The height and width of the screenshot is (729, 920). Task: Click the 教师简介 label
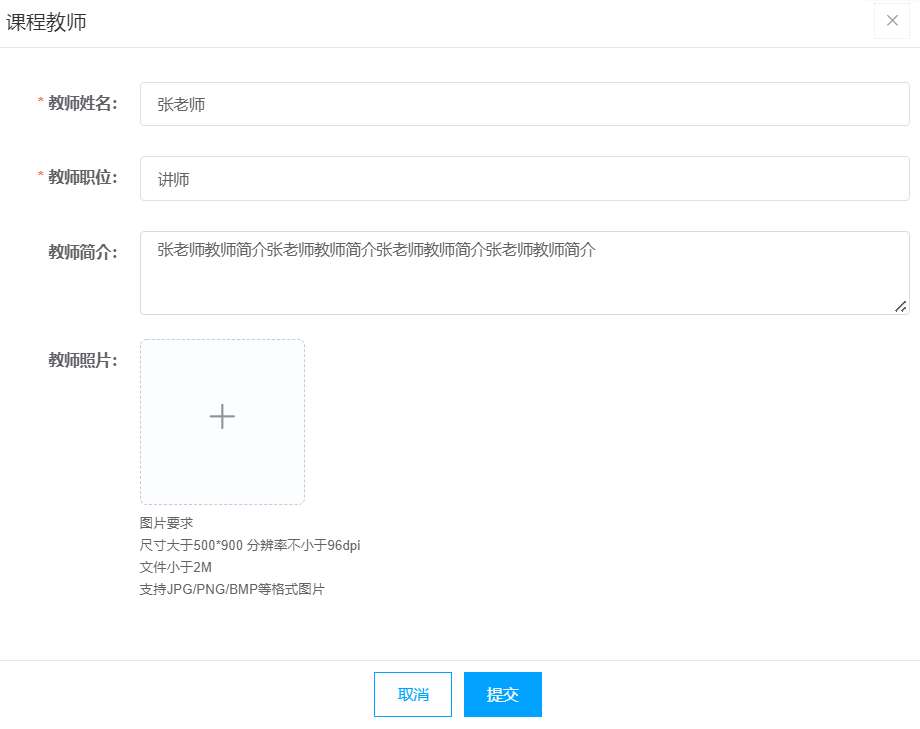coord(83,252)
